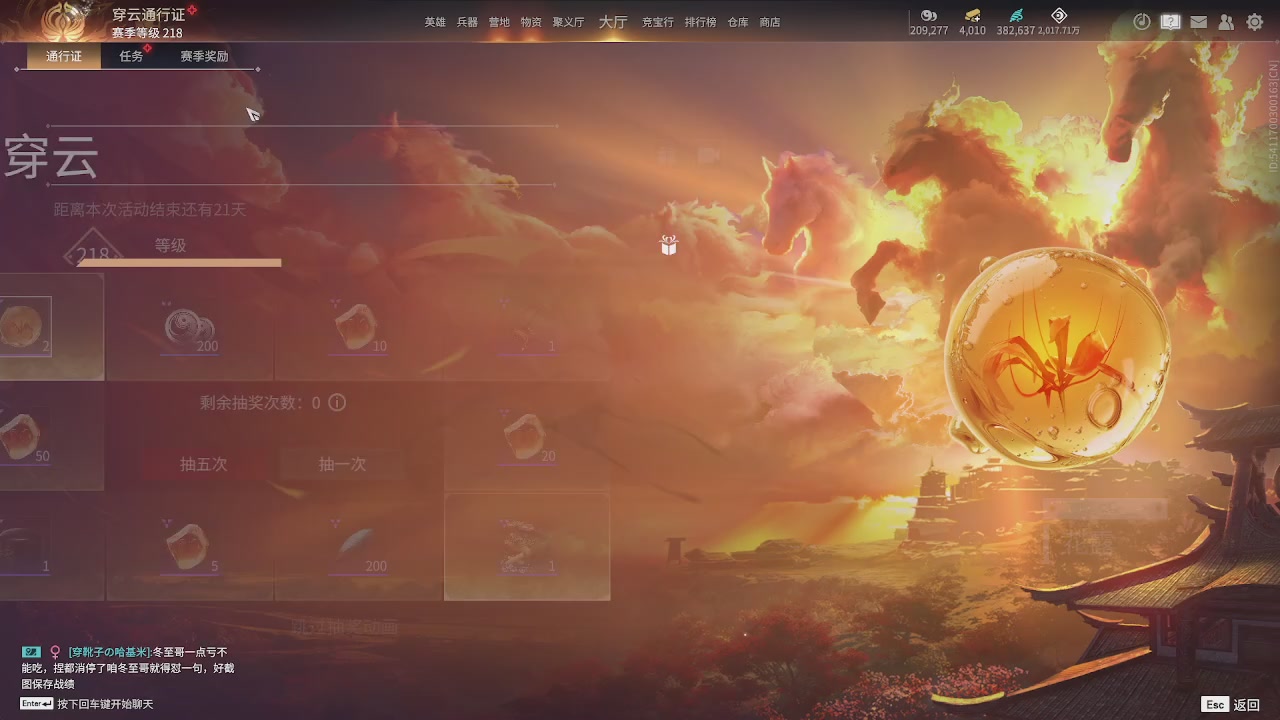Click the 382,637 currency amount

pos(1016,31)
